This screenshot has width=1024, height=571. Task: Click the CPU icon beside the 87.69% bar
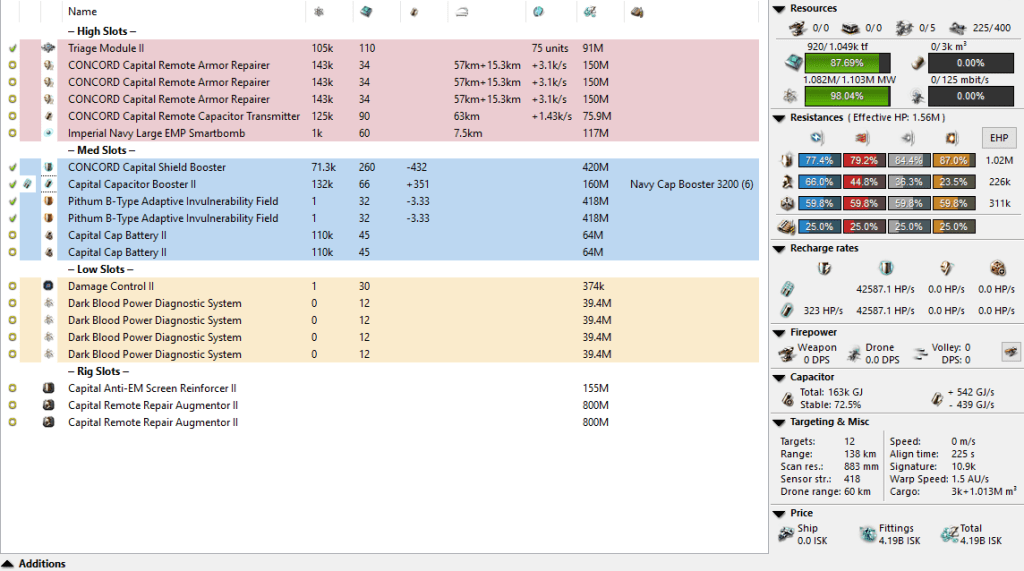coord(793,63)
